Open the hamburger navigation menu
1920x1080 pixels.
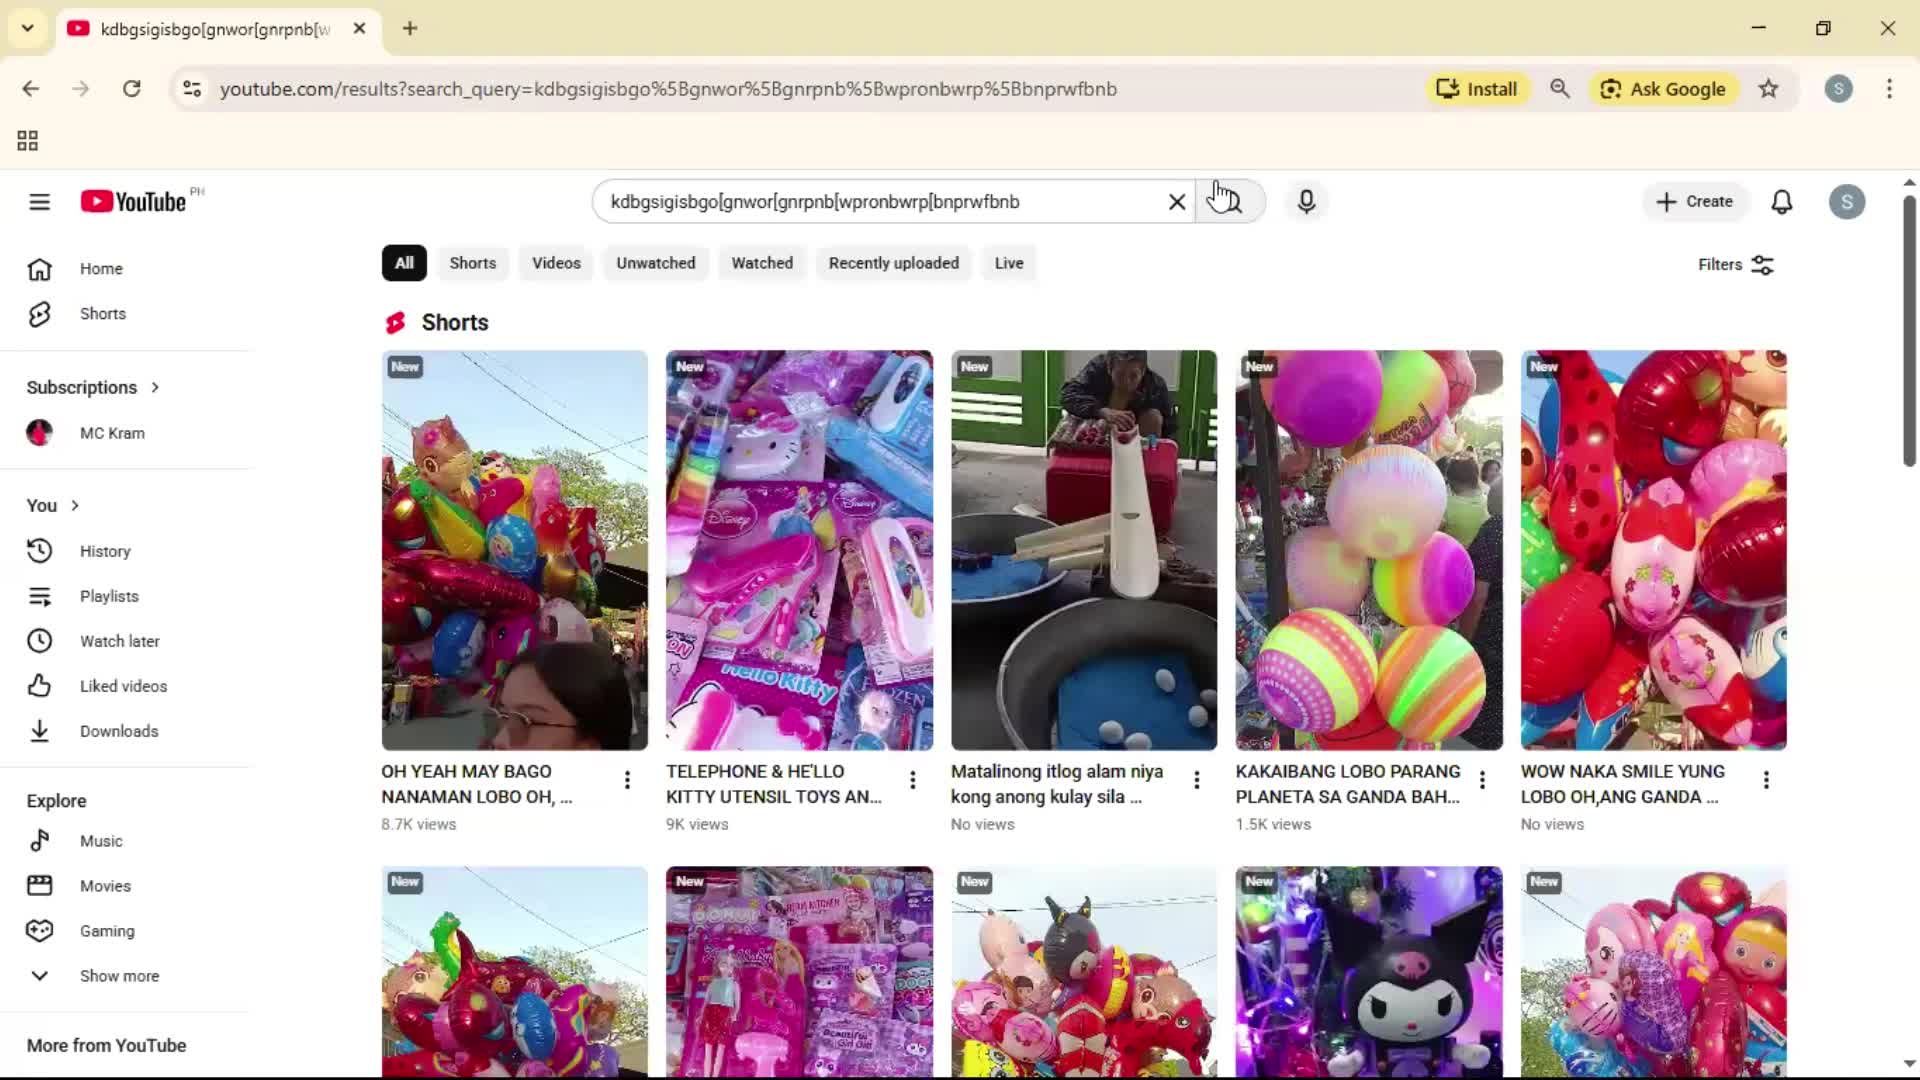(39, 201)
